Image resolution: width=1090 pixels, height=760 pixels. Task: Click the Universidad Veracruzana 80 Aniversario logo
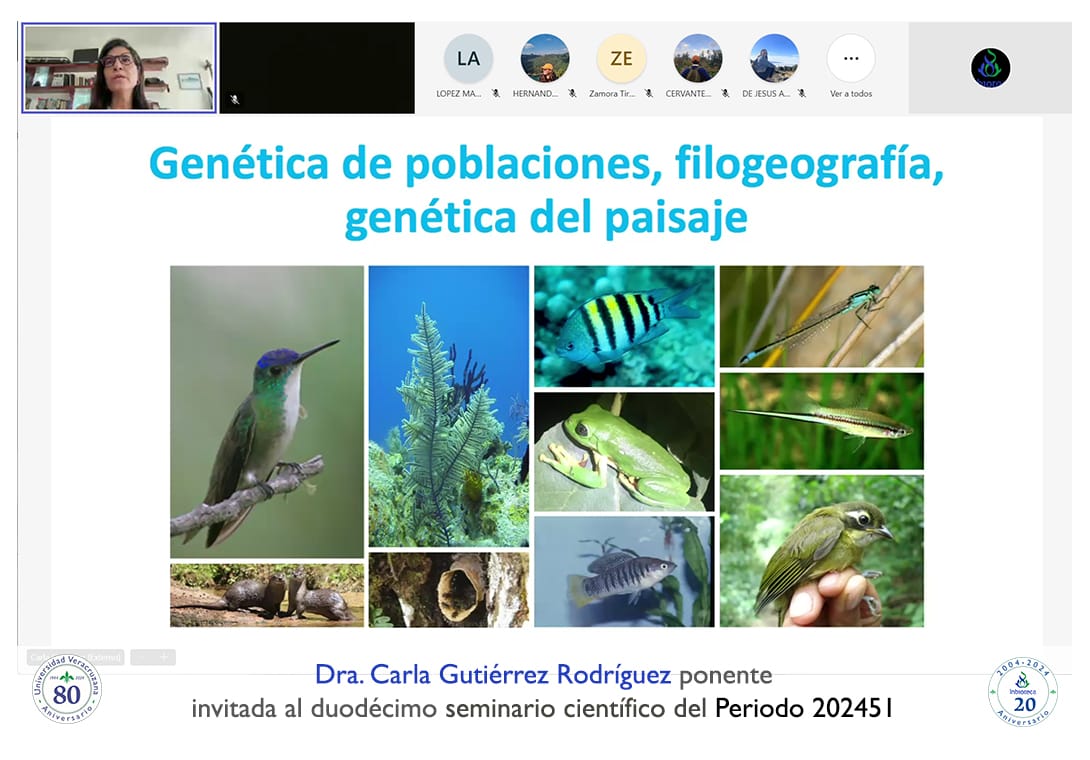[66, 690]
